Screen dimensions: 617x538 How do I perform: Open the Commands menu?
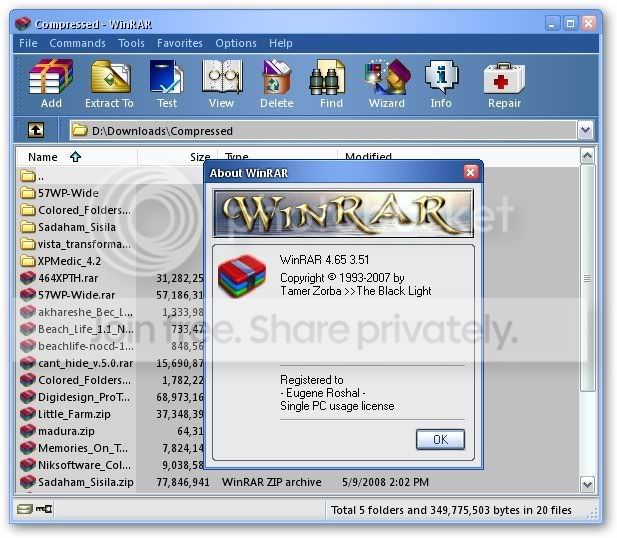click(78, 43)
